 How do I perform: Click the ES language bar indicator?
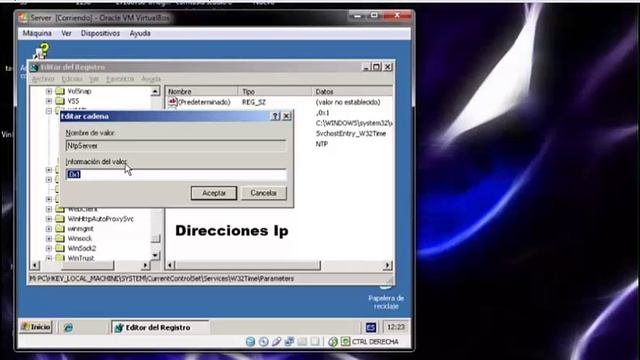tap(371, 327)
